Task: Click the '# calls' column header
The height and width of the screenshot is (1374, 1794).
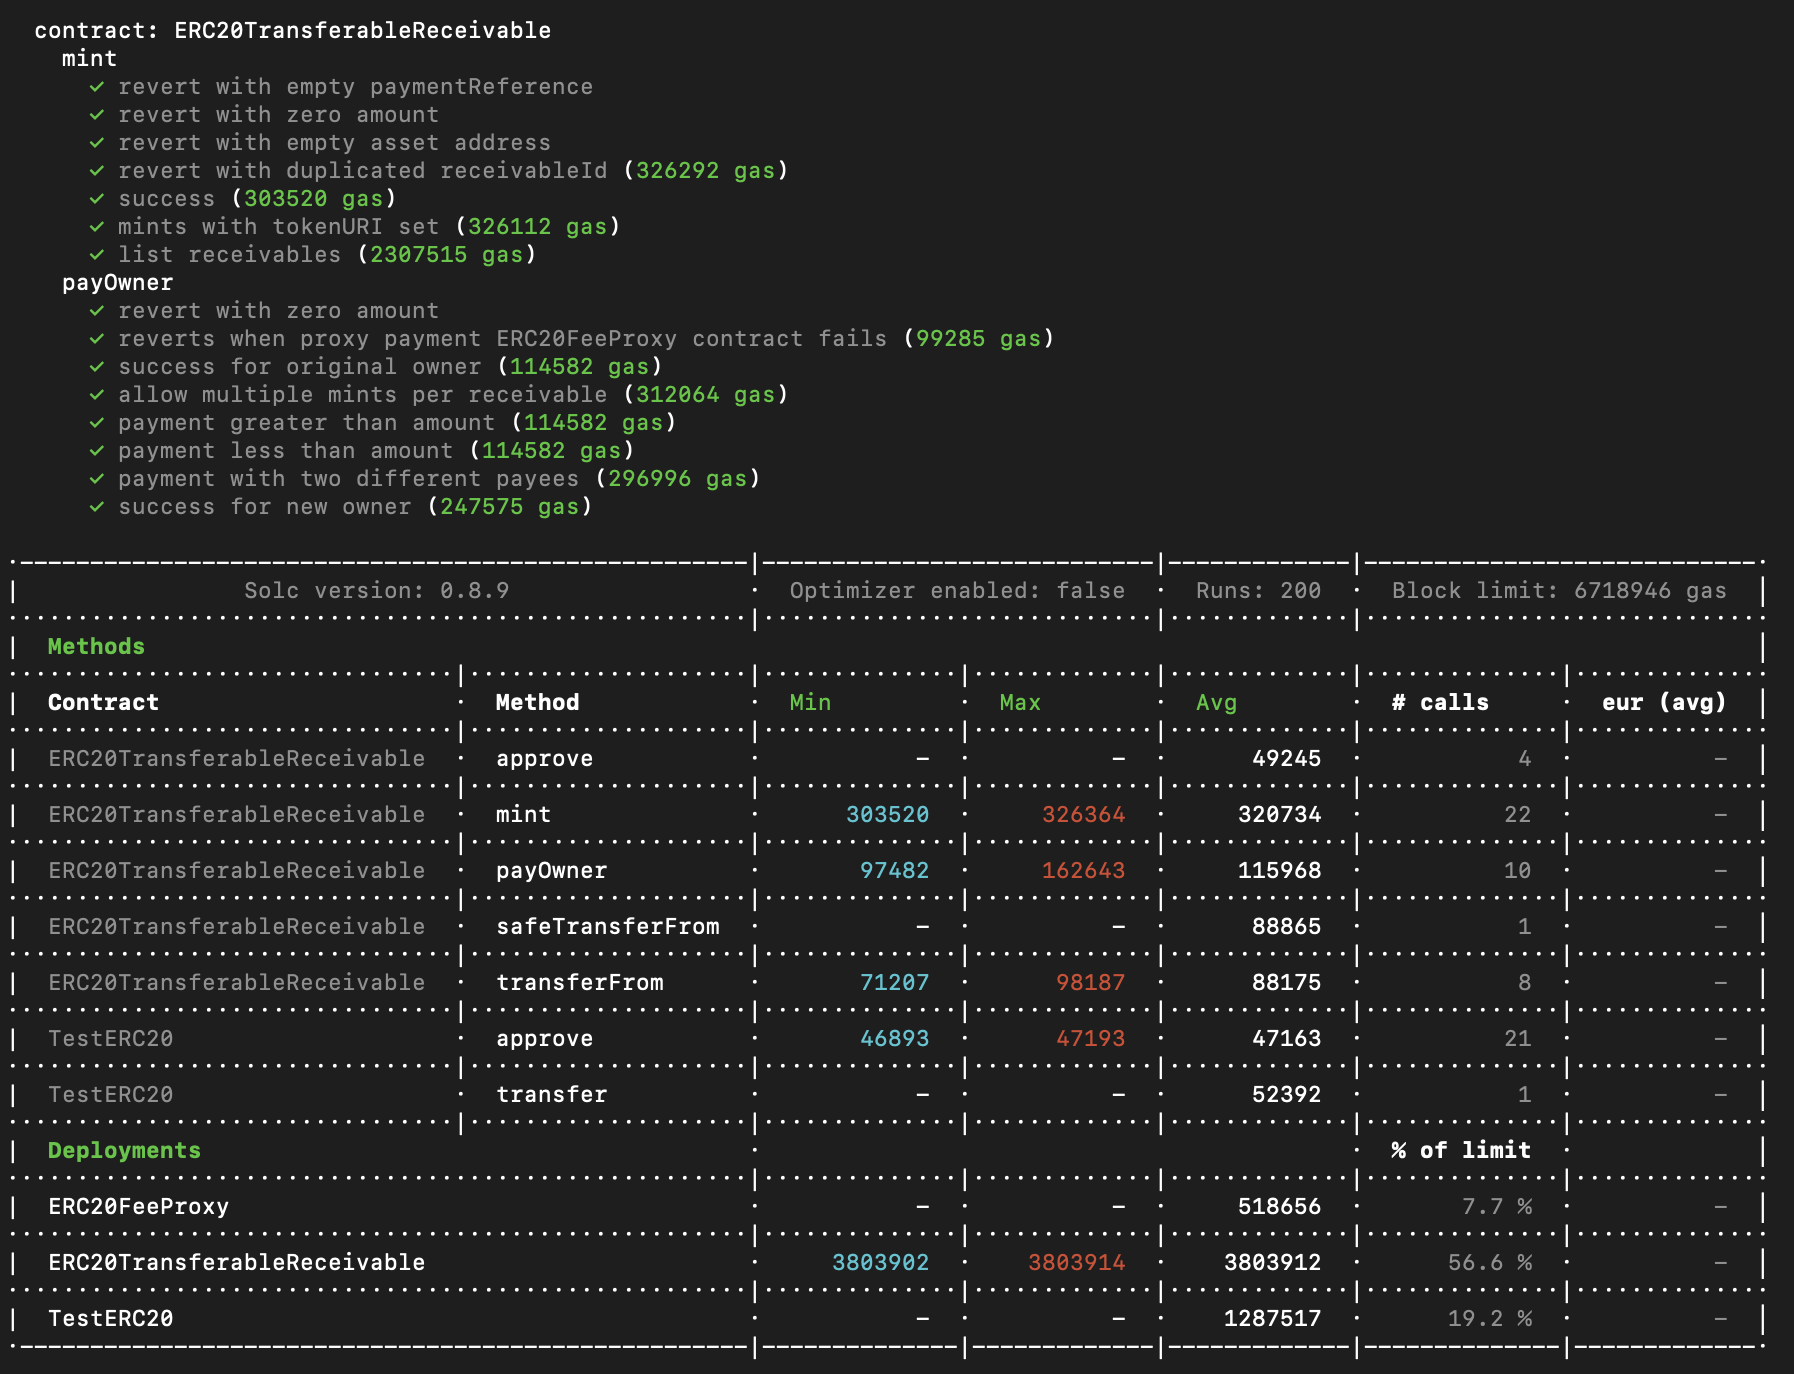Action: [x=1440, y=703]
